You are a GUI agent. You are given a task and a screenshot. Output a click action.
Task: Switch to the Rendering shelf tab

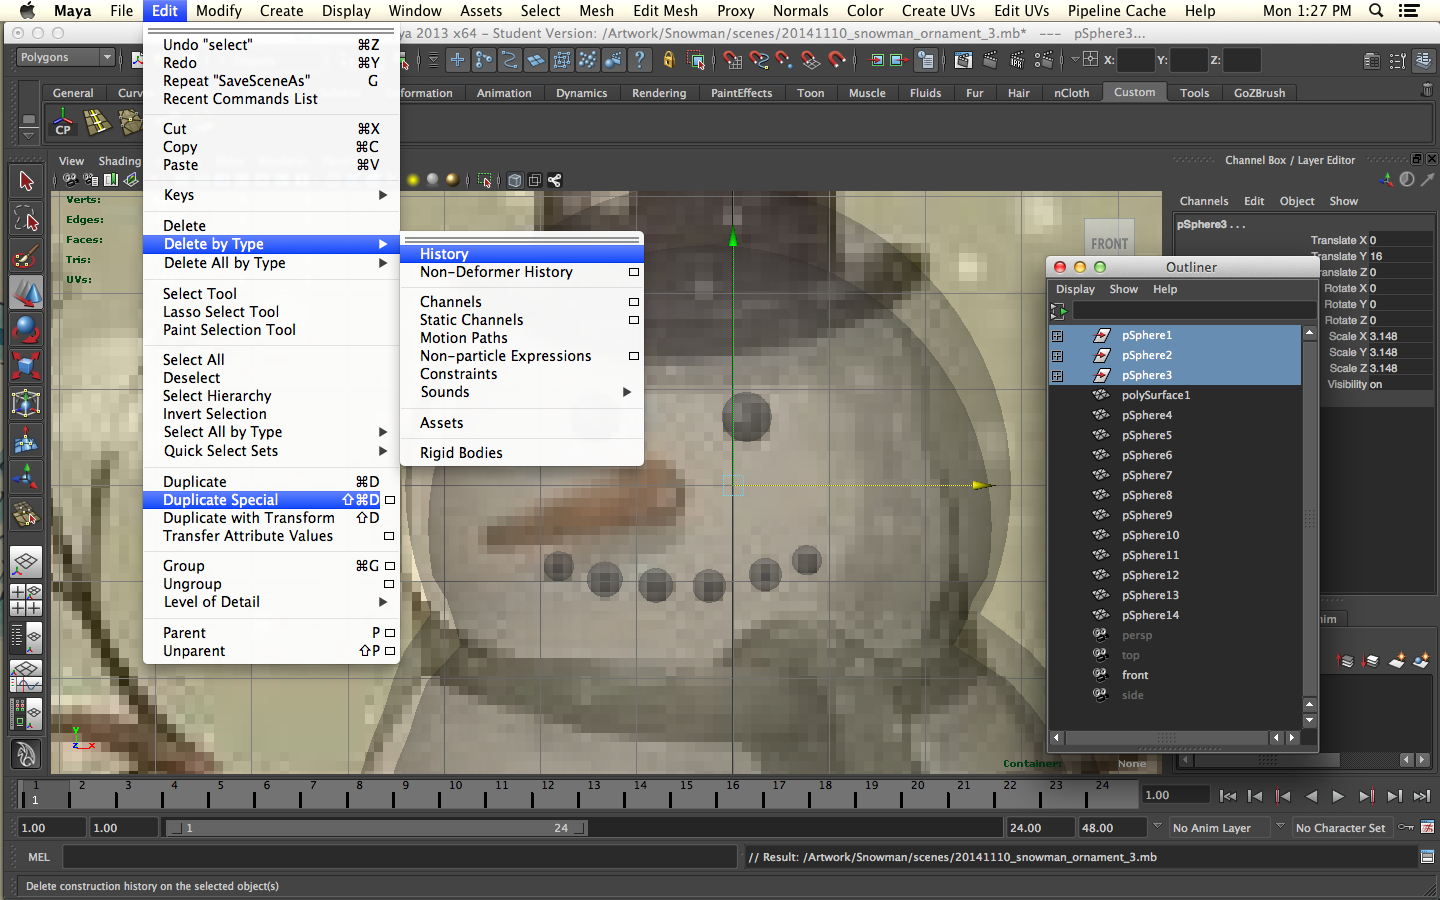[x=659, y=93]
